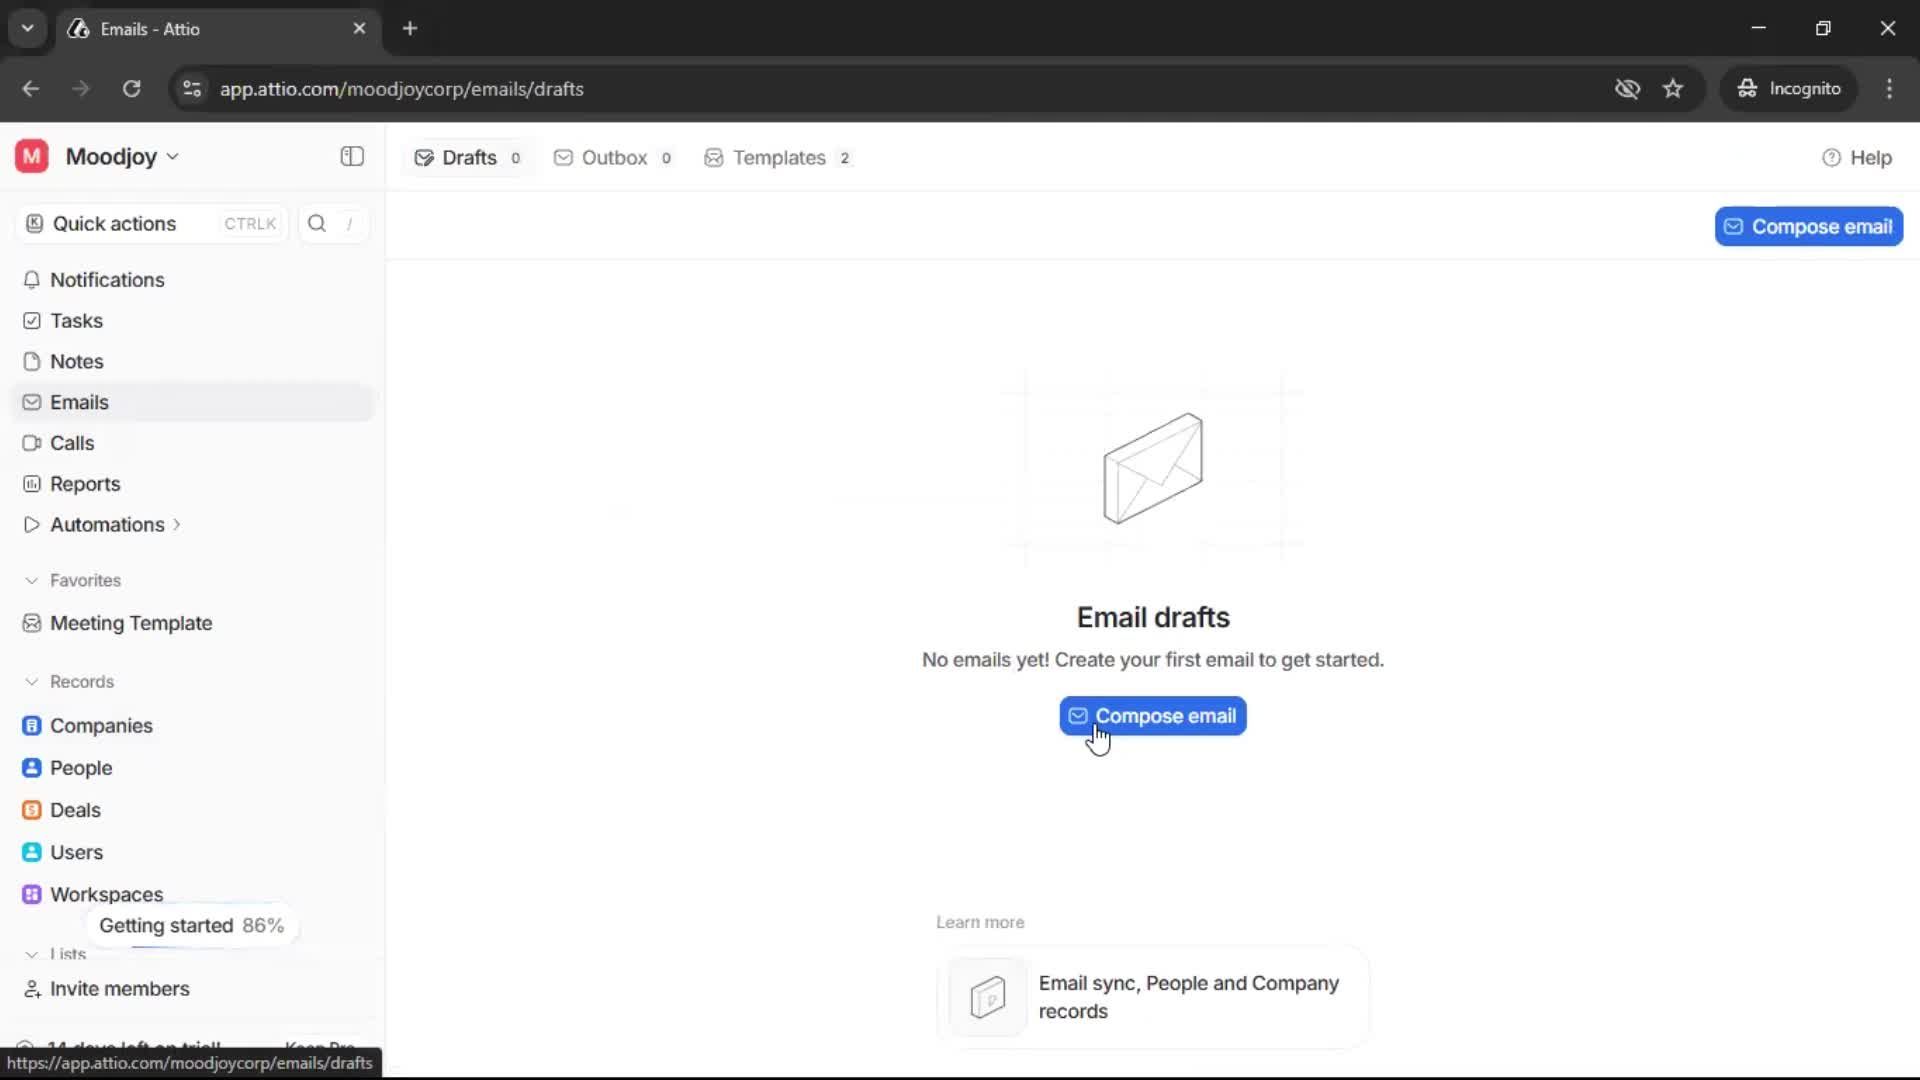
Task: Open Chrome three-dot menu
Action: coord(1889,89)
